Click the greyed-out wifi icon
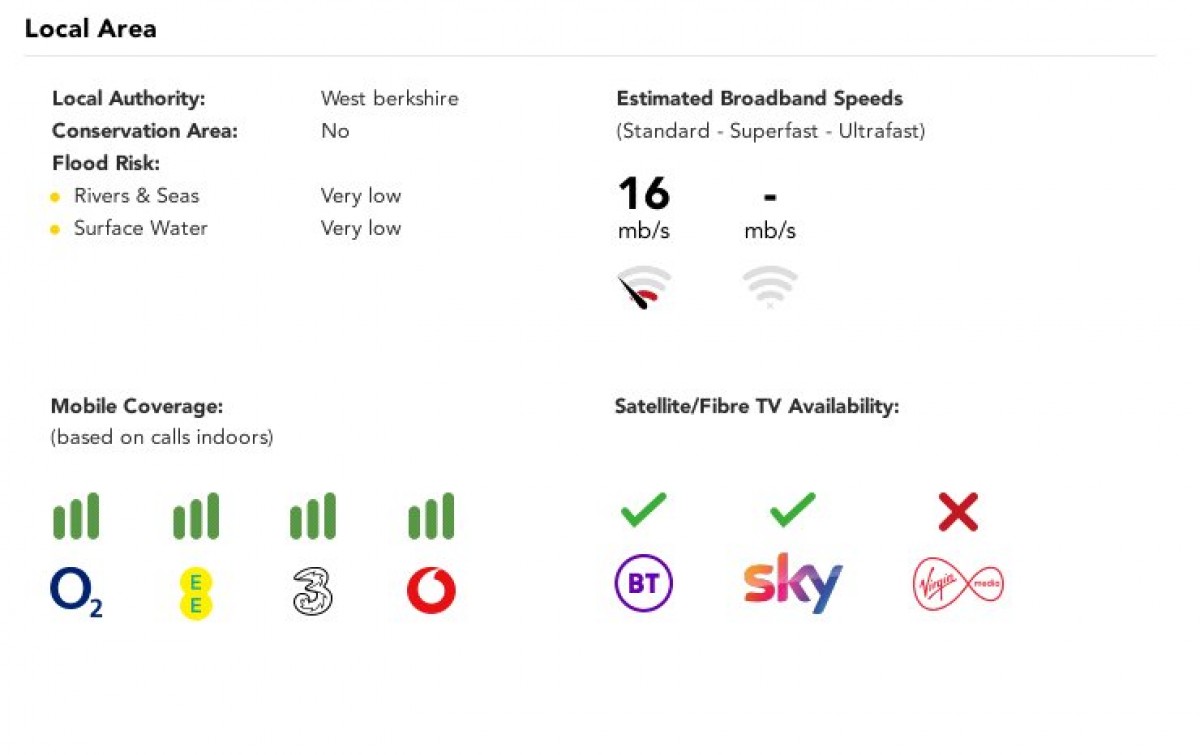The width and height of the screenshot is (1200, 755). [770, 288]
